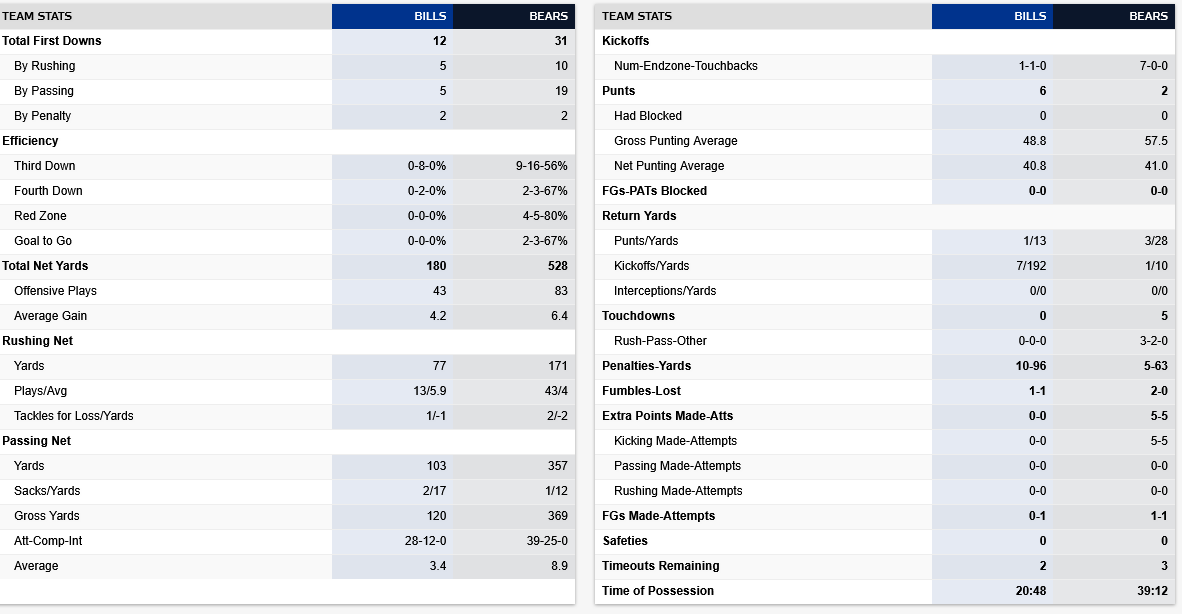Click the Timeouts Remaining row heading
The height and width of the screenshot is (614, 1182).
661,566
